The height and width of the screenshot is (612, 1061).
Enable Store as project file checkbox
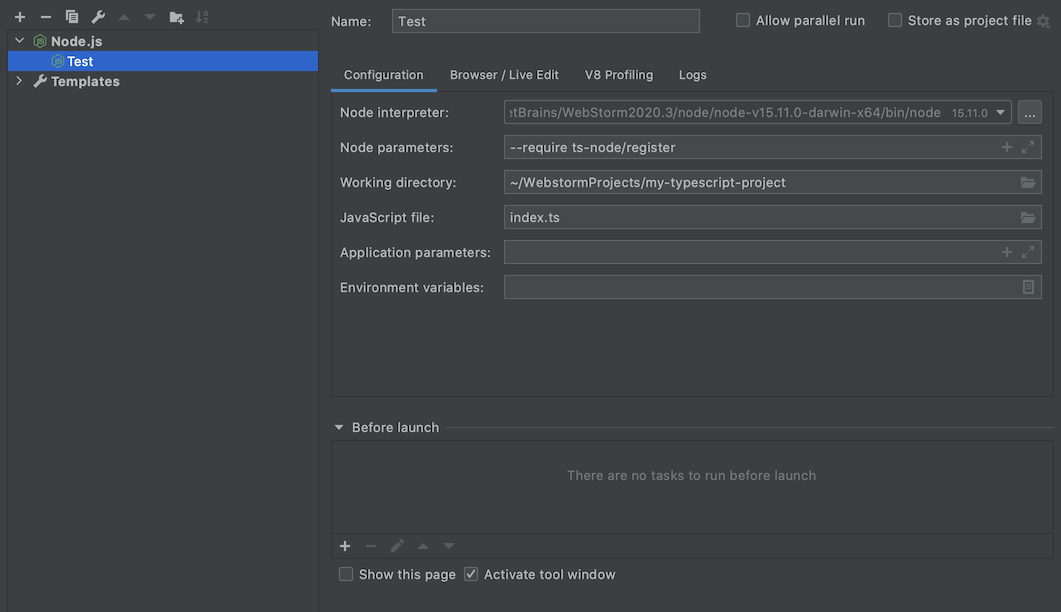(x=895, y=20)
